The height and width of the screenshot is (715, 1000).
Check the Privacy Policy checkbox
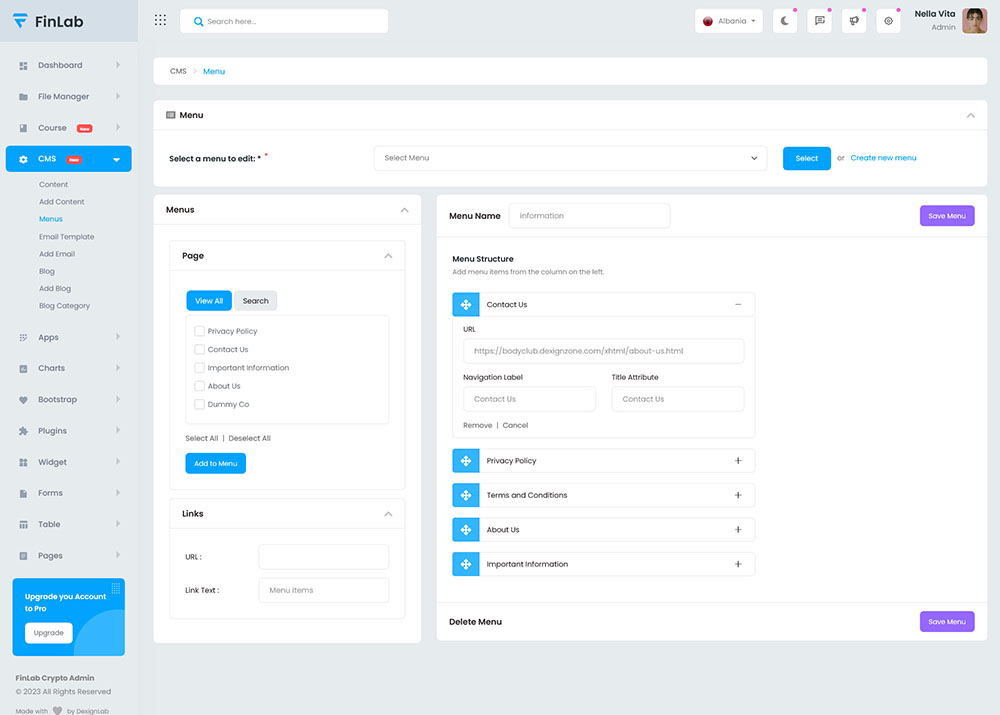click(x=200, y=331)
